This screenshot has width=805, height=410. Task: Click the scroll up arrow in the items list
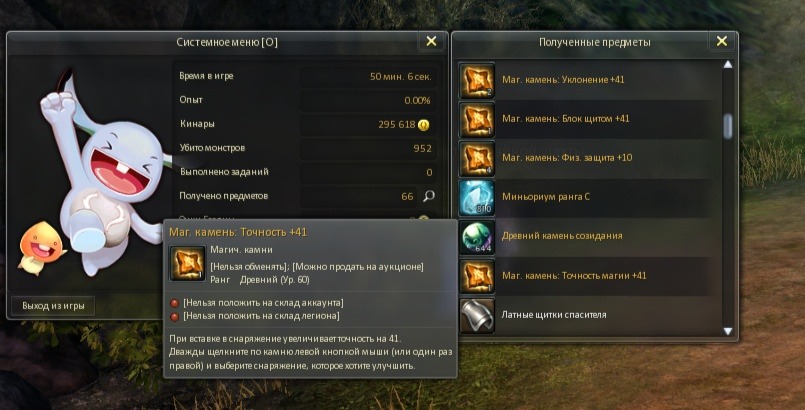727,65
